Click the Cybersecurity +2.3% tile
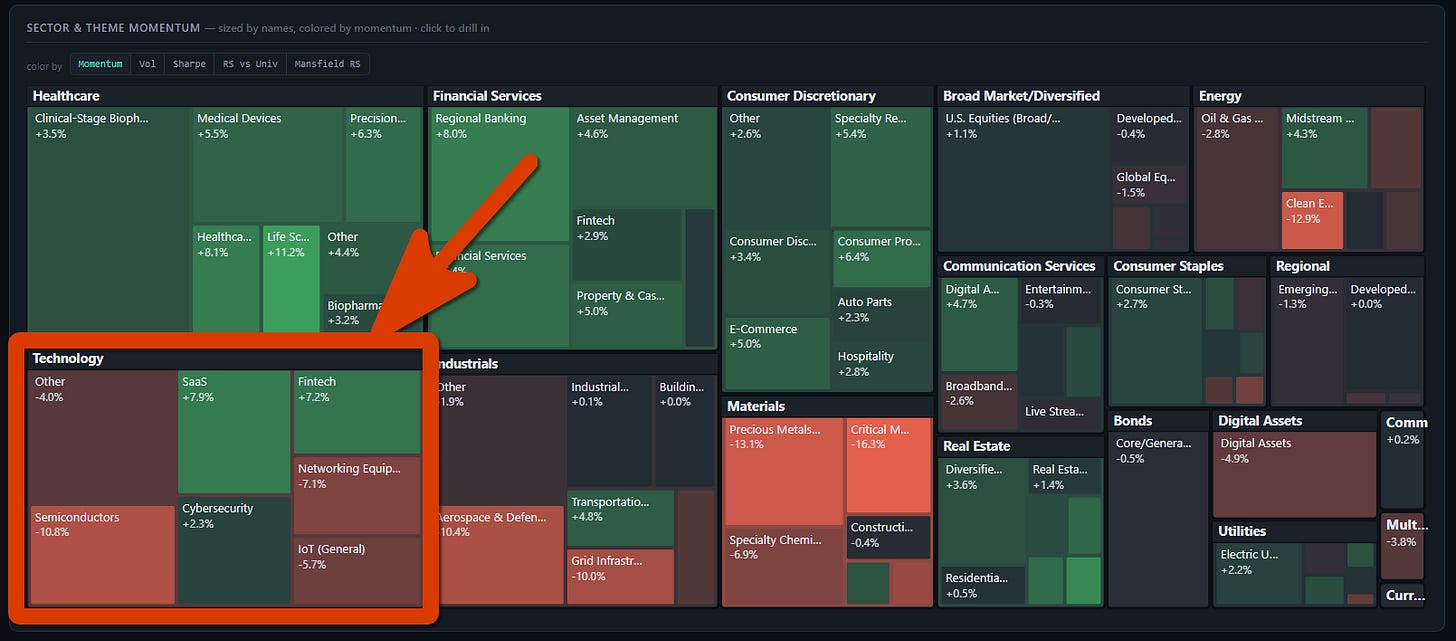This screenshot has width=1456, height=641. (x=234, y=551)
